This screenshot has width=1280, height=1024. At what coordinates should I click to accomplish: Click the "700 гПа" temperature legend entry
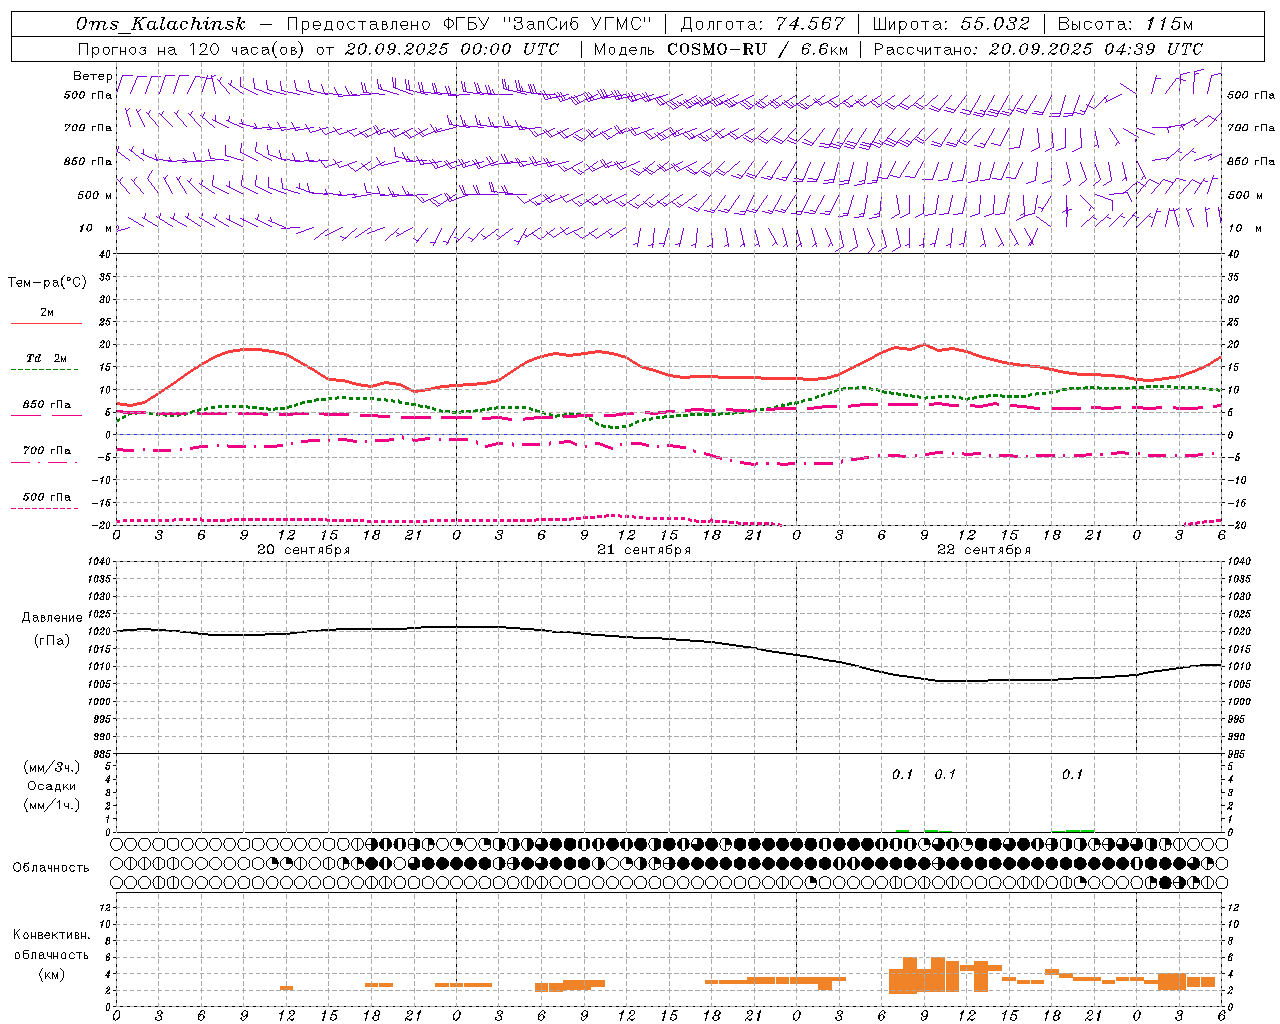pyautogui.click(x=46, y=451)
